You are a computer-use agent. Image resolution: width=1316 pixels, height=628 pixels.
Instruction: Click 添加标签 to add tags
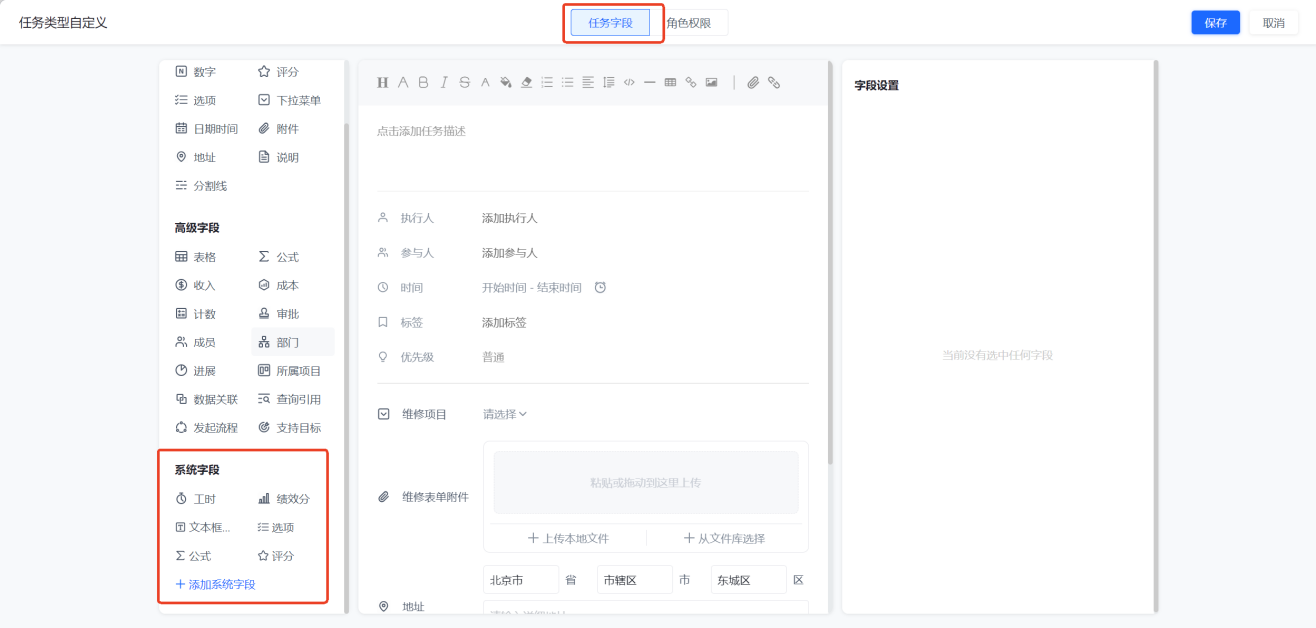click(x=504, y=323)
